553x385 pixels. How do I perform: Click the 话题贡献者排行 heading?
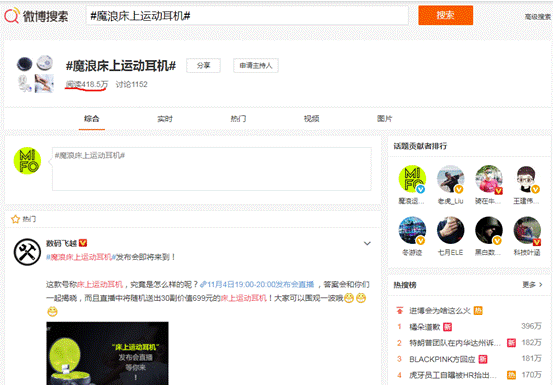click(x=420, y=146)
